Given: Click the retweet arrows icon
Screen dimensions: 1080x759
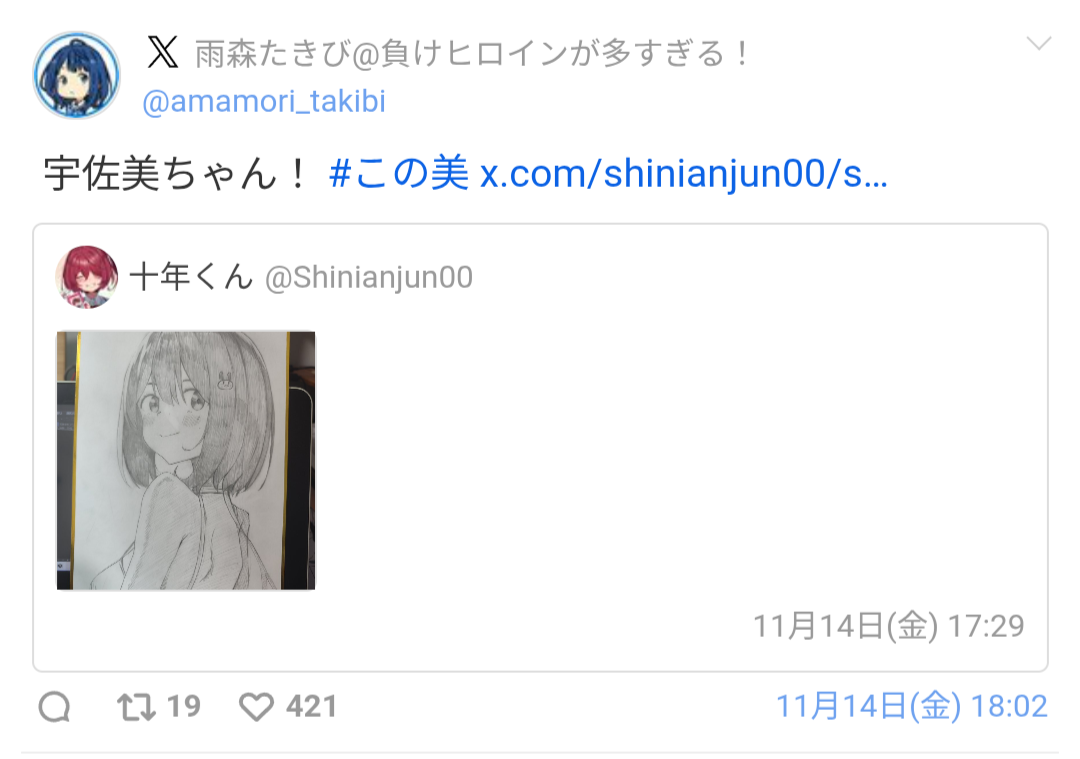Looking at the screenshot, I should (x=136, y=707).
